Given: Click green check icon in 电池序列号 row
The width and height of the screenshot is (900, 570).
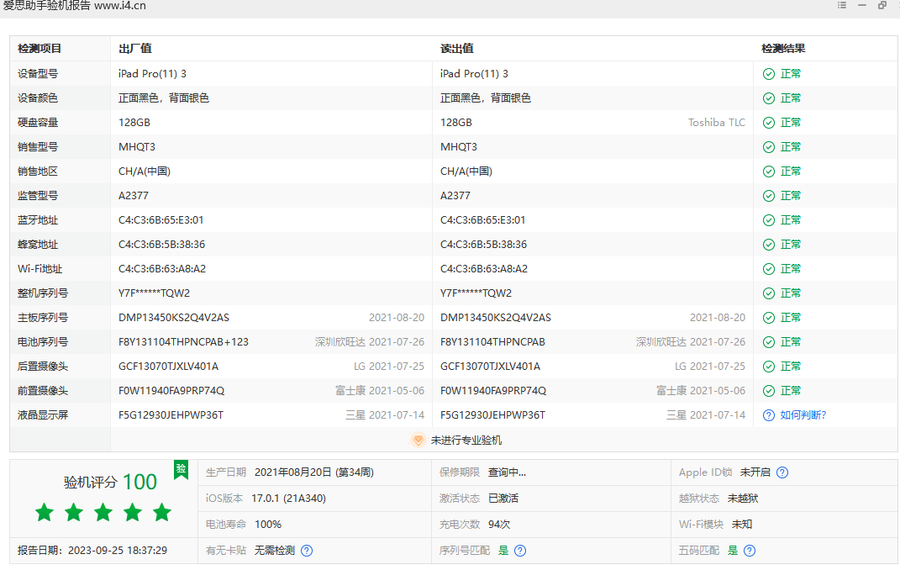Looking at the screenshot, I should pyautogui.click(x=768, y=342).
